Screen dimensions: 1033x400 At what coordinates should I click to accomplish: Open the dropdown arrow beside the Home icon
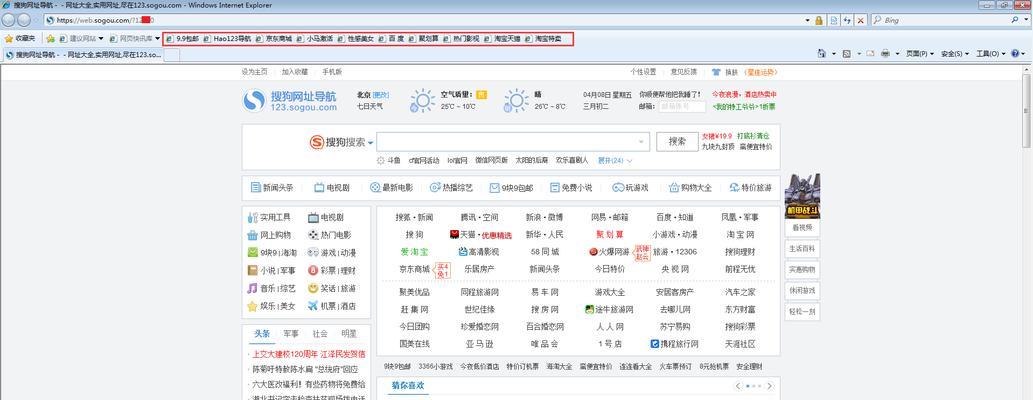[833, 54]
